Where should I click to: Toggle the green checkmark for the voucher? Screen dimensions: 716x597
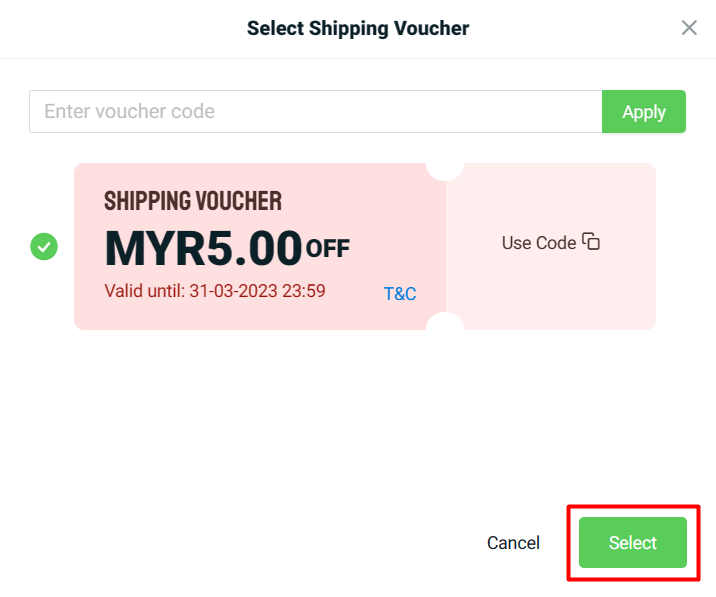click(44, 247)
